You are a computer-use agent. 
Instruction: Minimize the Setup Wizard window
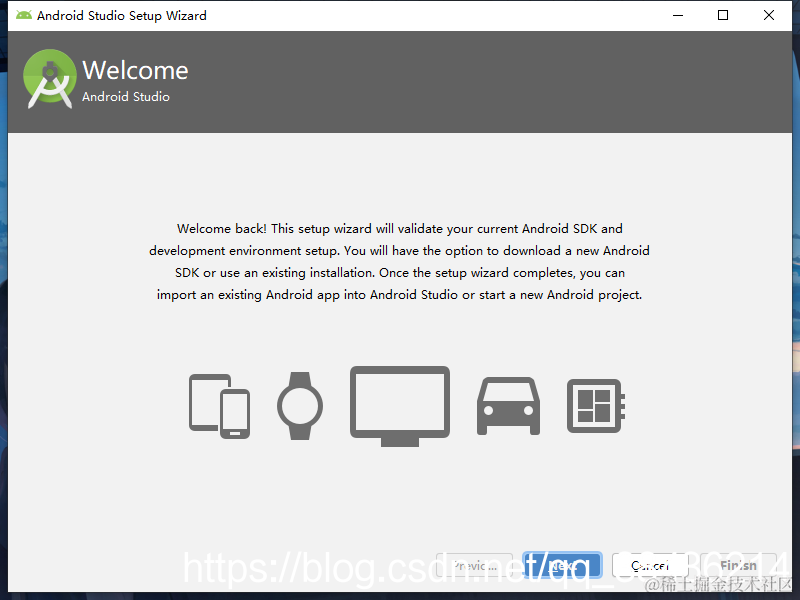tap(678, 15)
